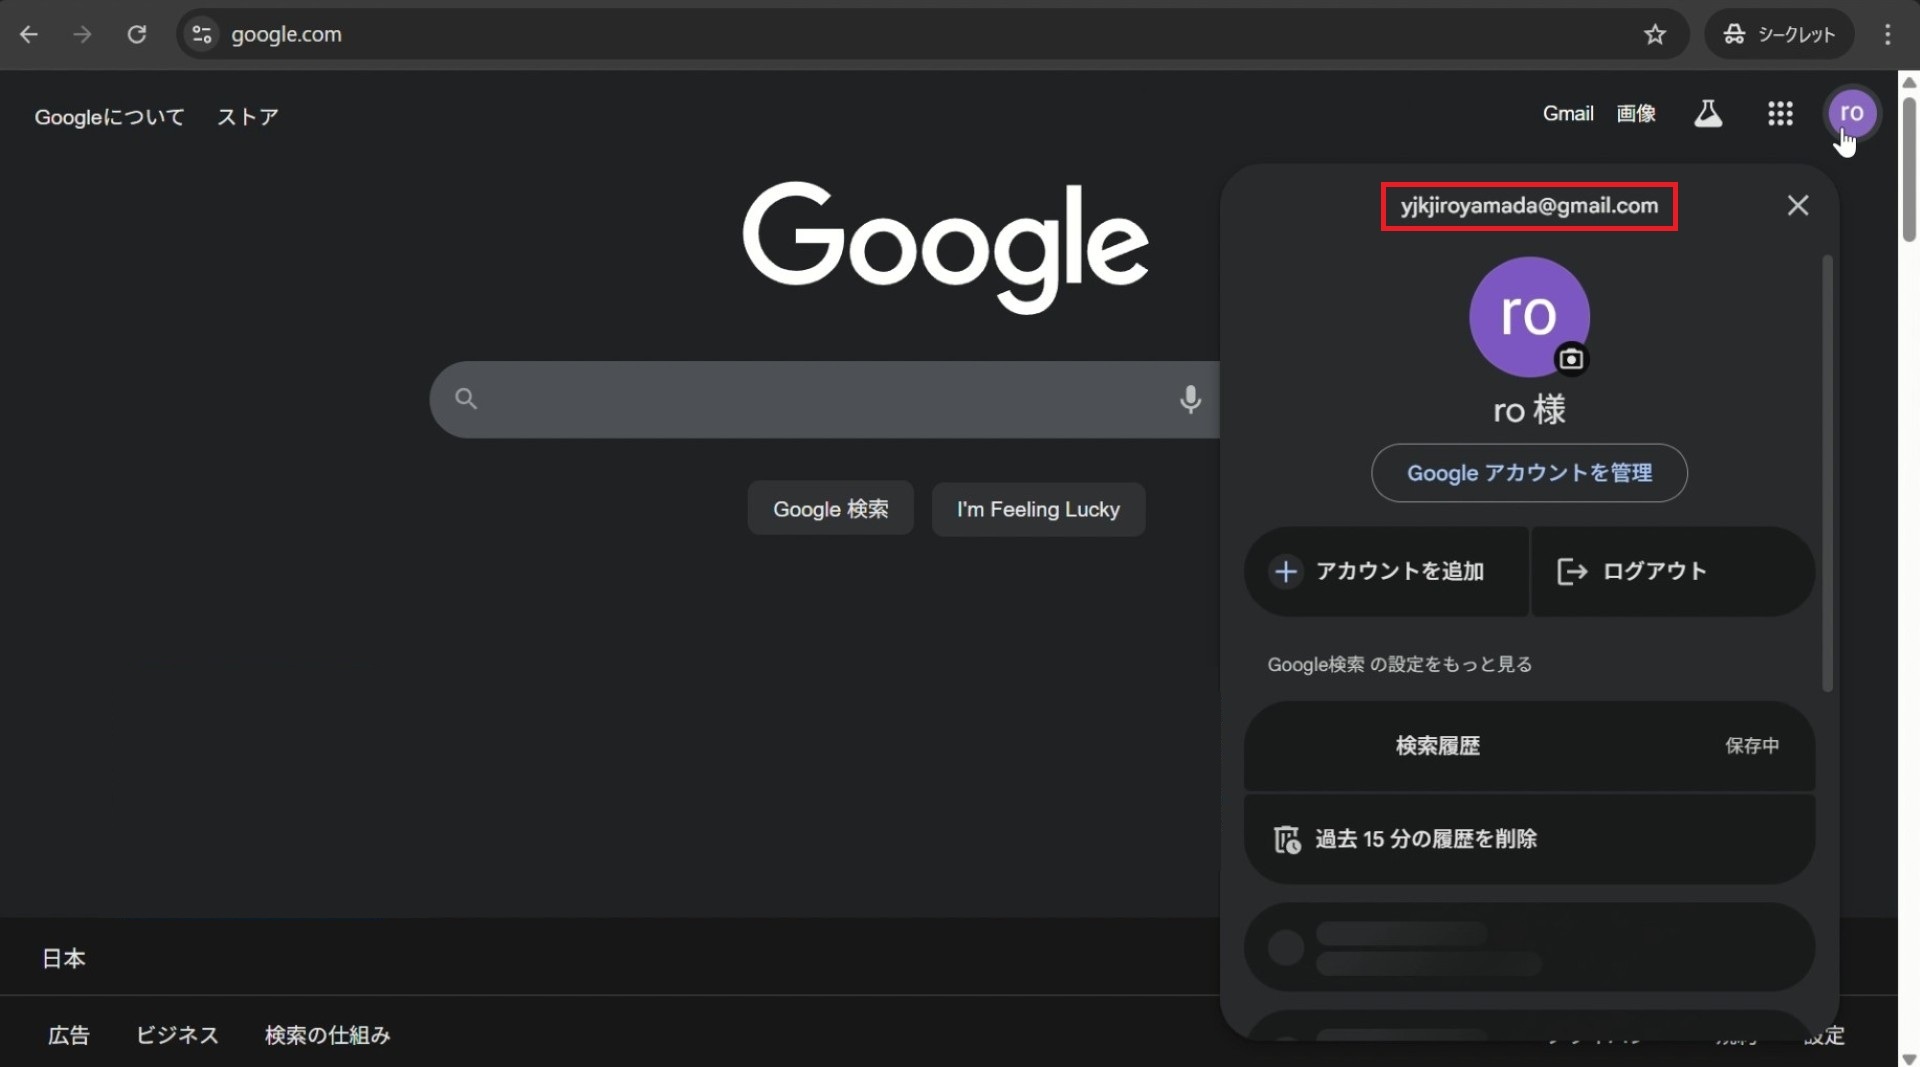This screenshot has width=1920, height=1067.
Task: Choose ログアウト to sign out
Action: point(1672,571)
